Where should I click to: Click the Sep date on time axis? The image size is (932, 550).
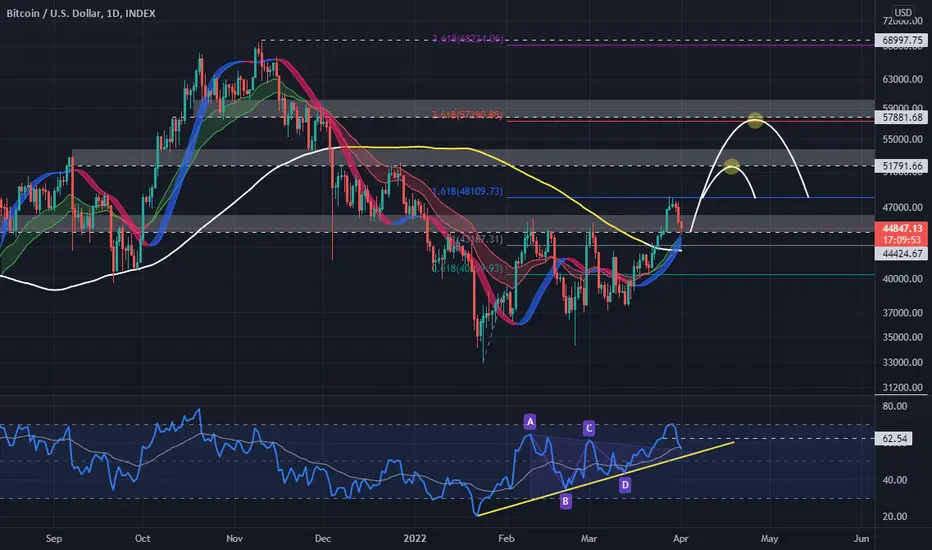53,539
